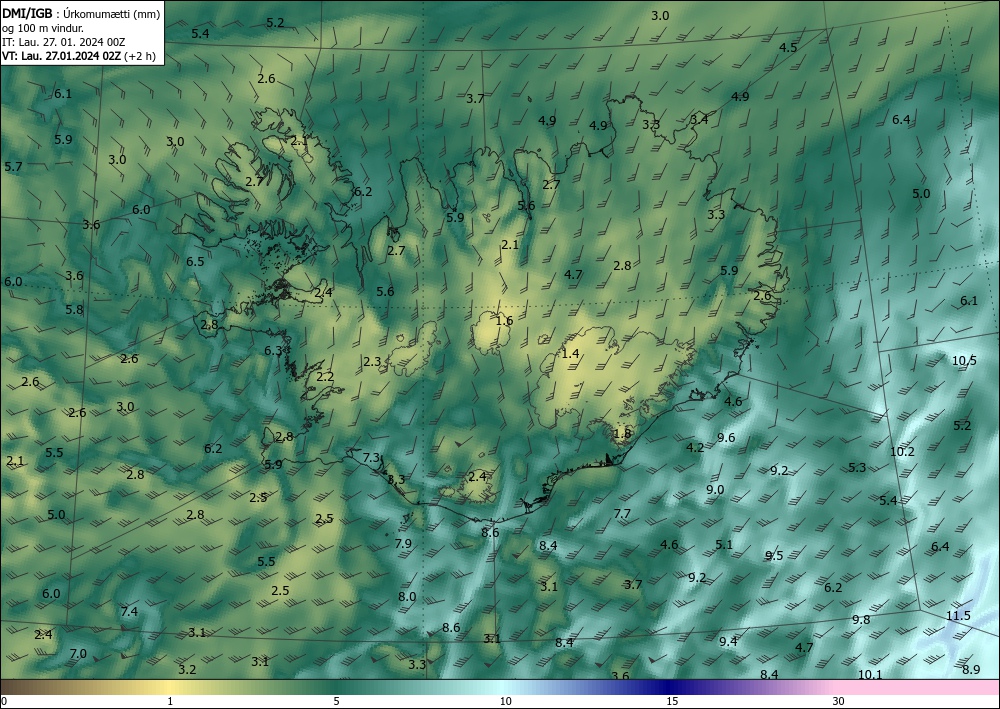Click the 8.3 value on the coast
This screenshot has width=1000, height=709.
point(396,479)
